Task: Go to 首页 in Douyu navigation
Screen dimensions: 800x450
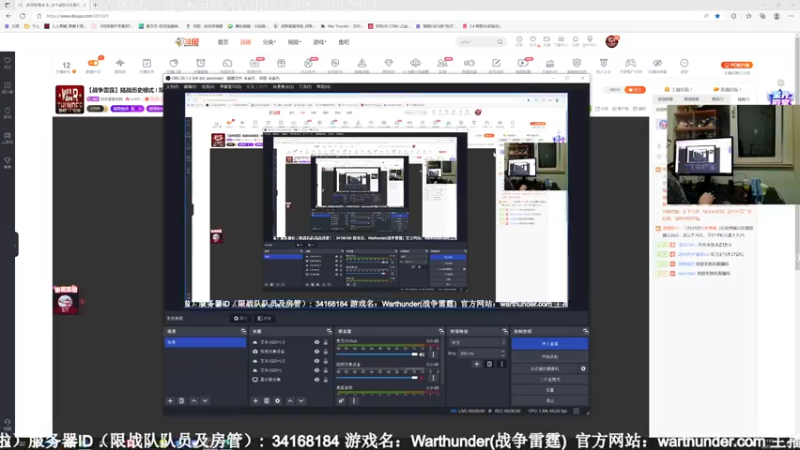Action: (x=223, y=42)
